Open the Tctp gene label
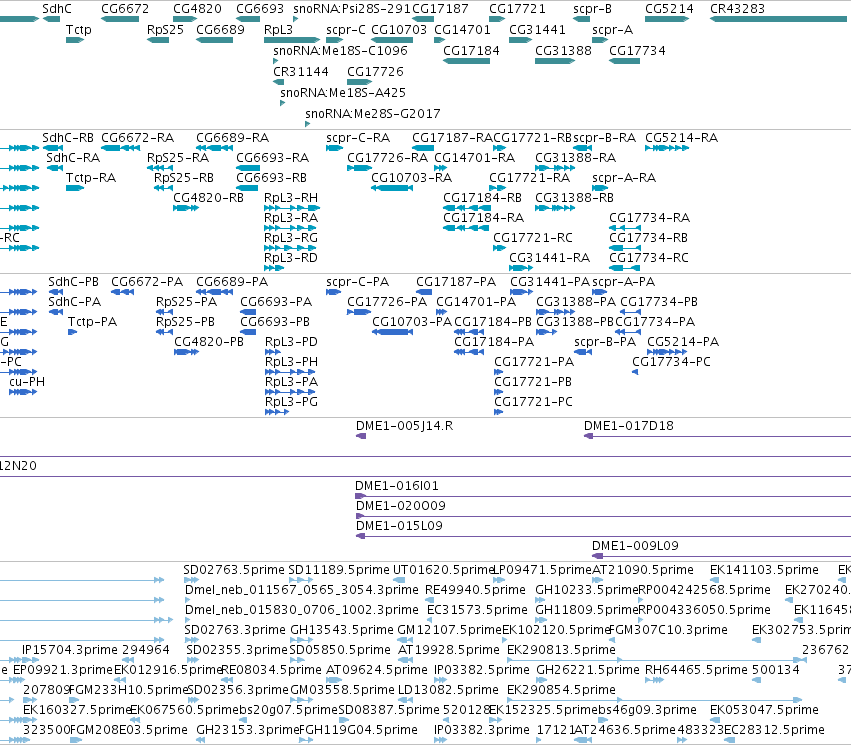The image size is (851, 745). 79,30
